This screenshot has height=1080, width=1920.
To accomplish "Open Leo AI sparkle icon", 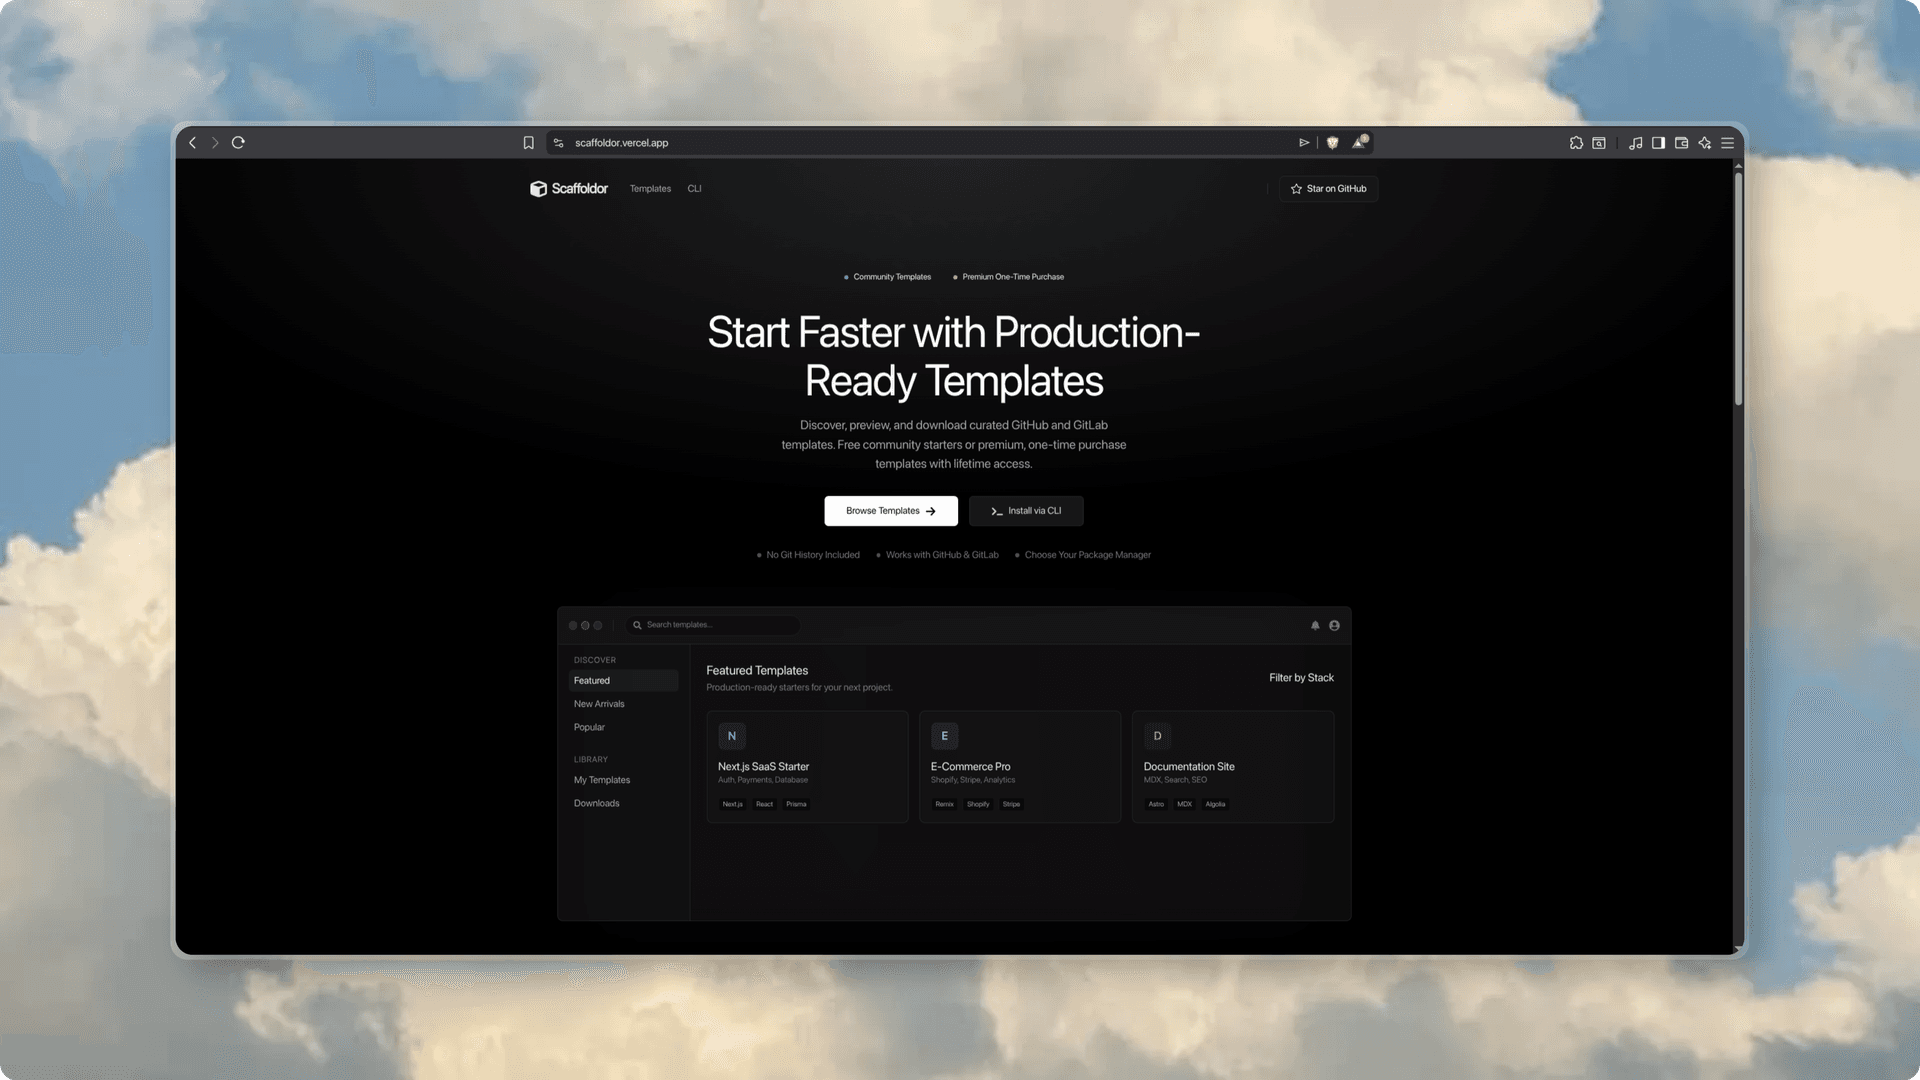I will pyautogui.click(x=1705, y=143).
